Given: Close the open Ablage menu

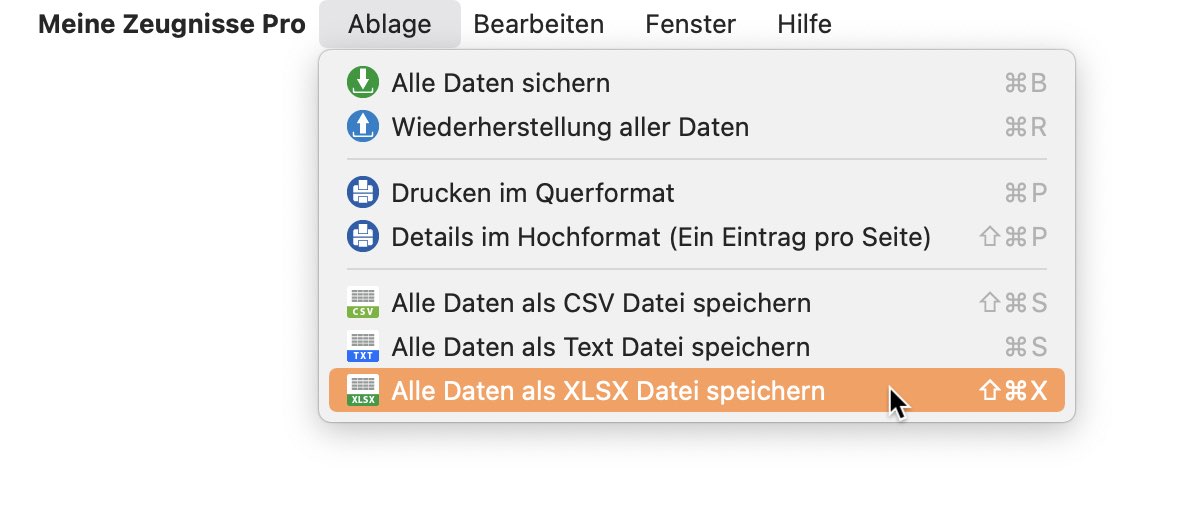Looking at the screenshot, I should tap(390, 24).
